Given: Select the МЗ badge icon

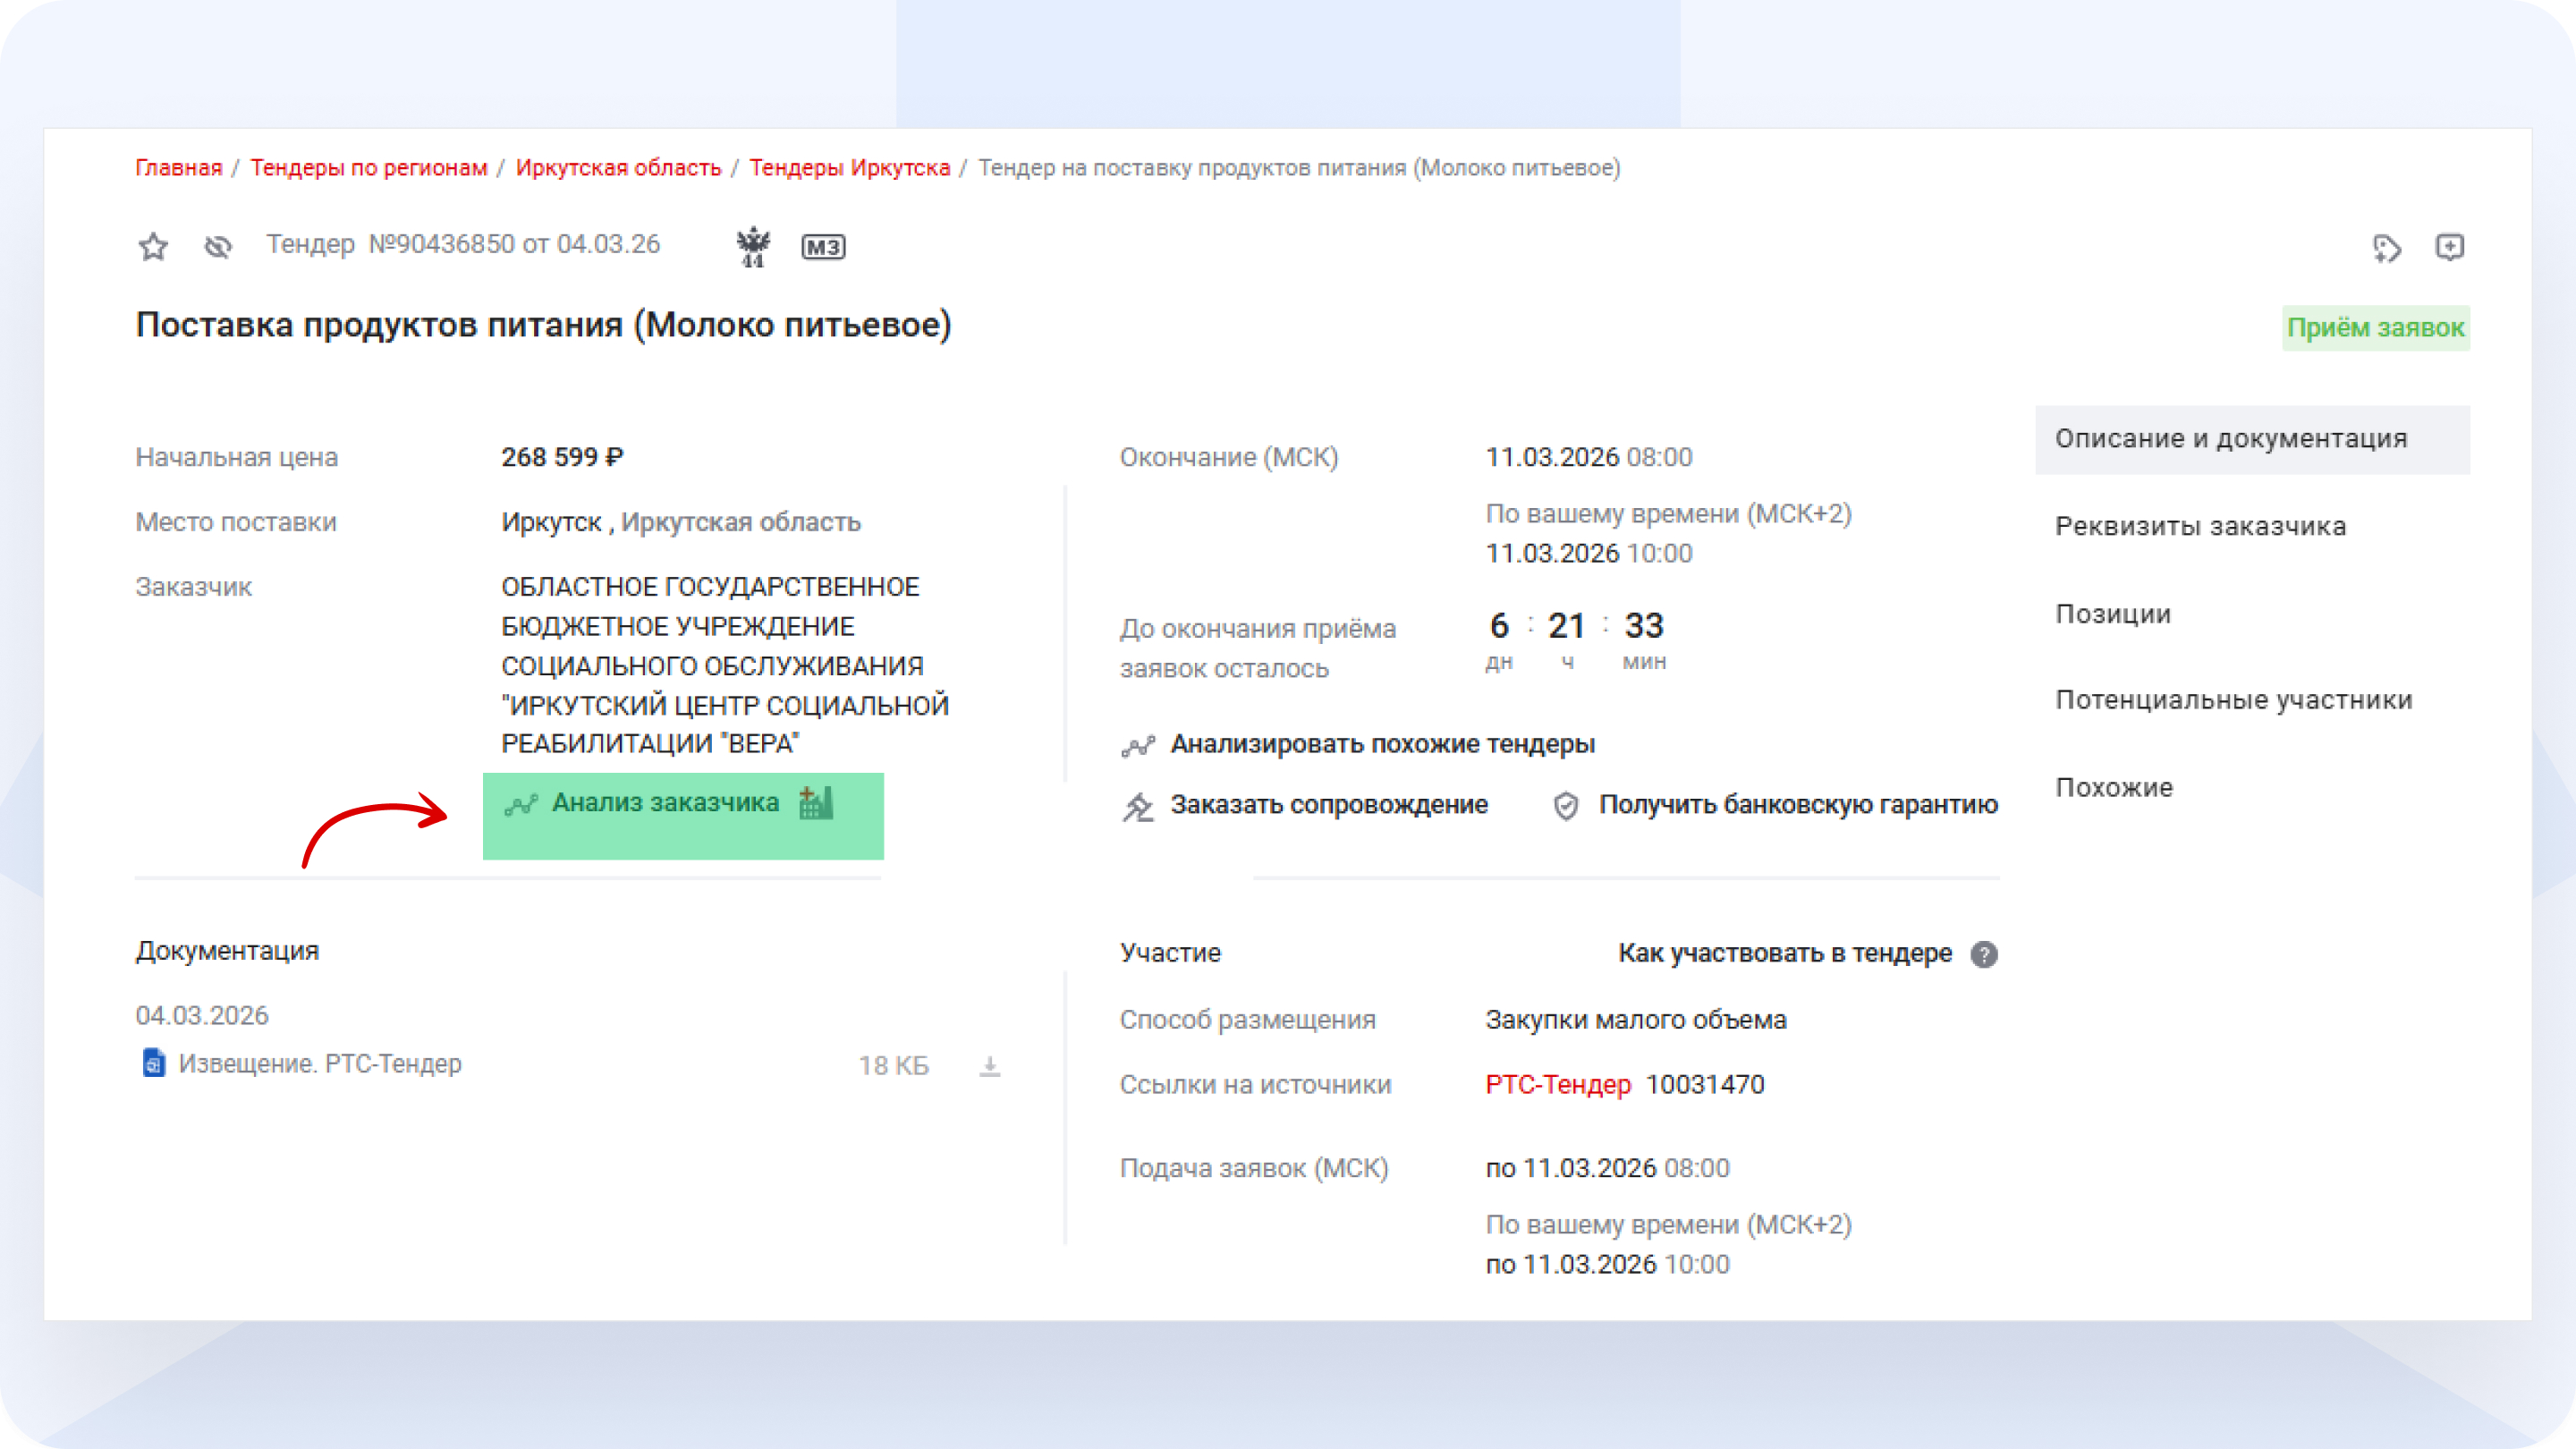Looking at the screenshot, I should click(824, 246).
